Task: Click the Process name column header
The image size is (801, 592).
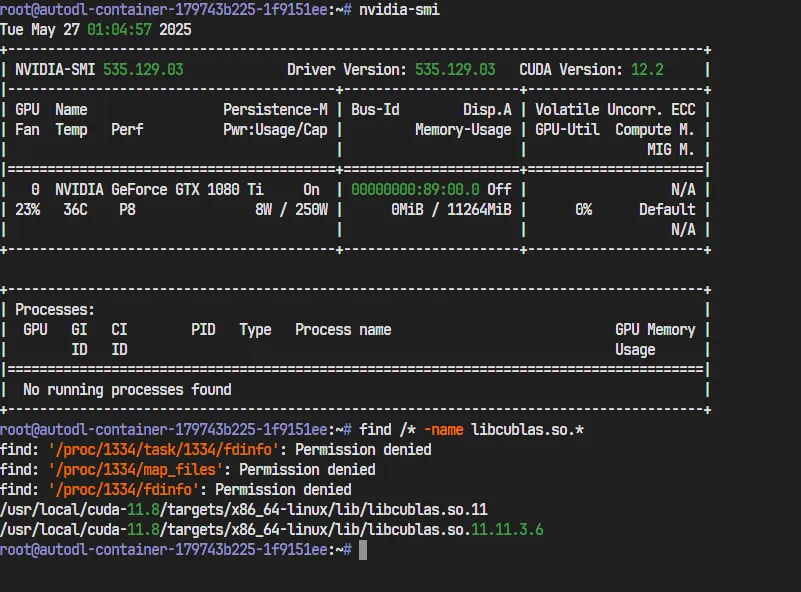Action: point(343,330)
